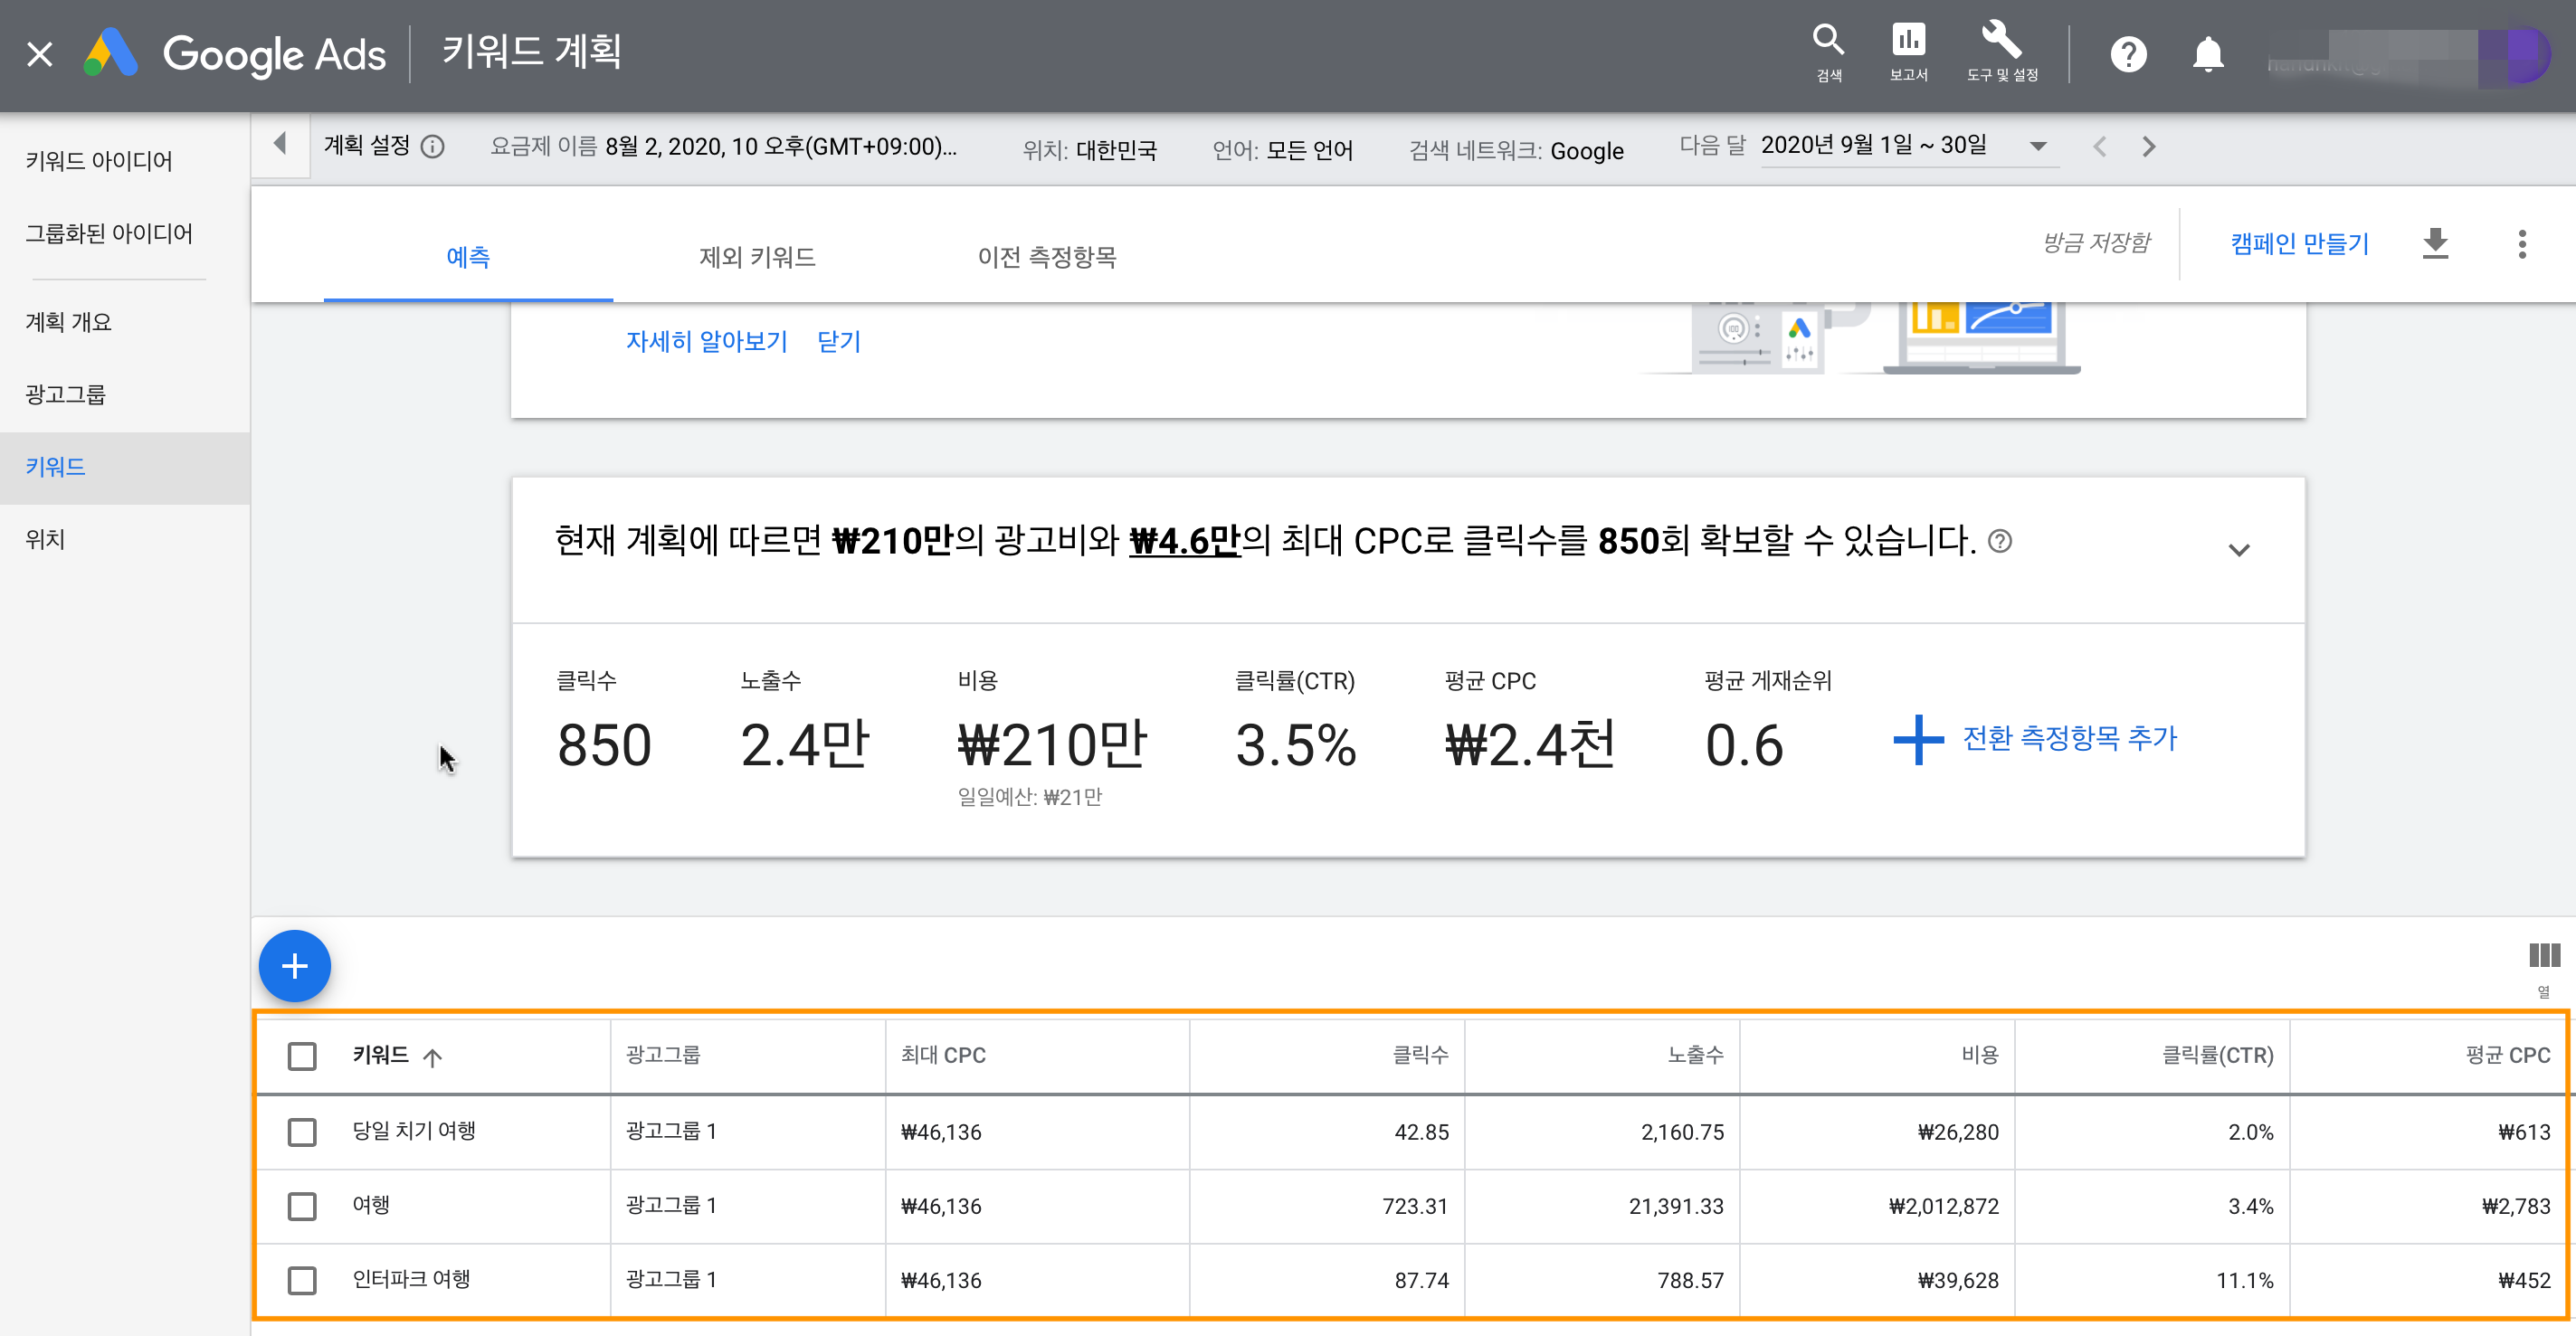Switch to the 제외 키워드 tab

[x=757, y=257]
